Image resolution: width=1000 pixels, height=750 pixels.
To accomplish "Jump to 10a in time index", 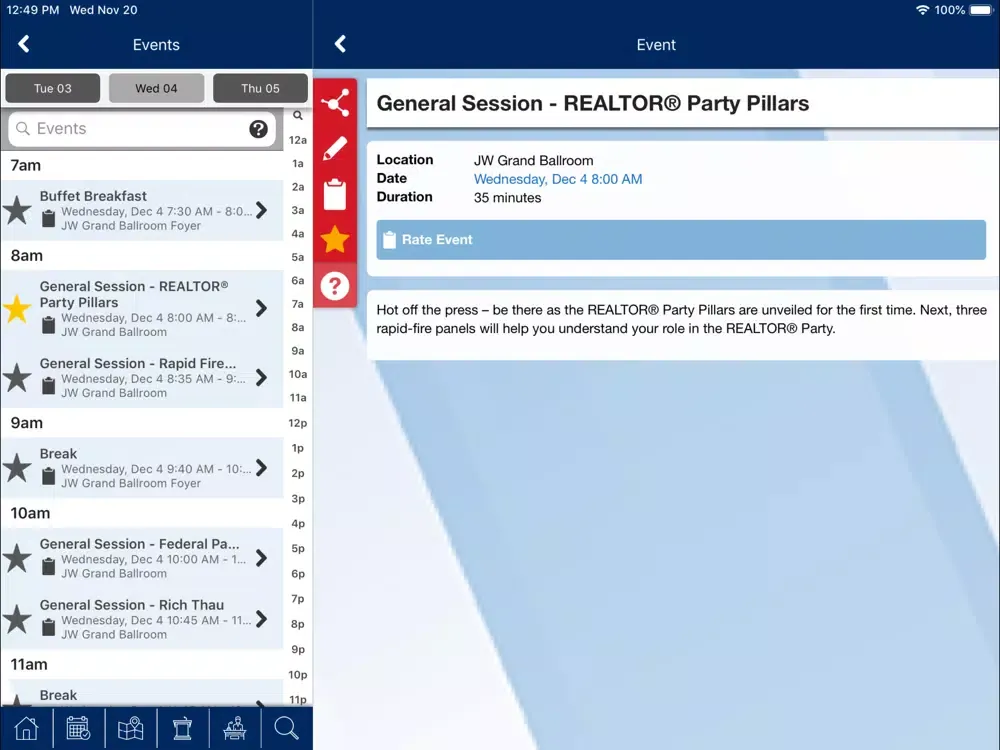I will coord(298,374).
